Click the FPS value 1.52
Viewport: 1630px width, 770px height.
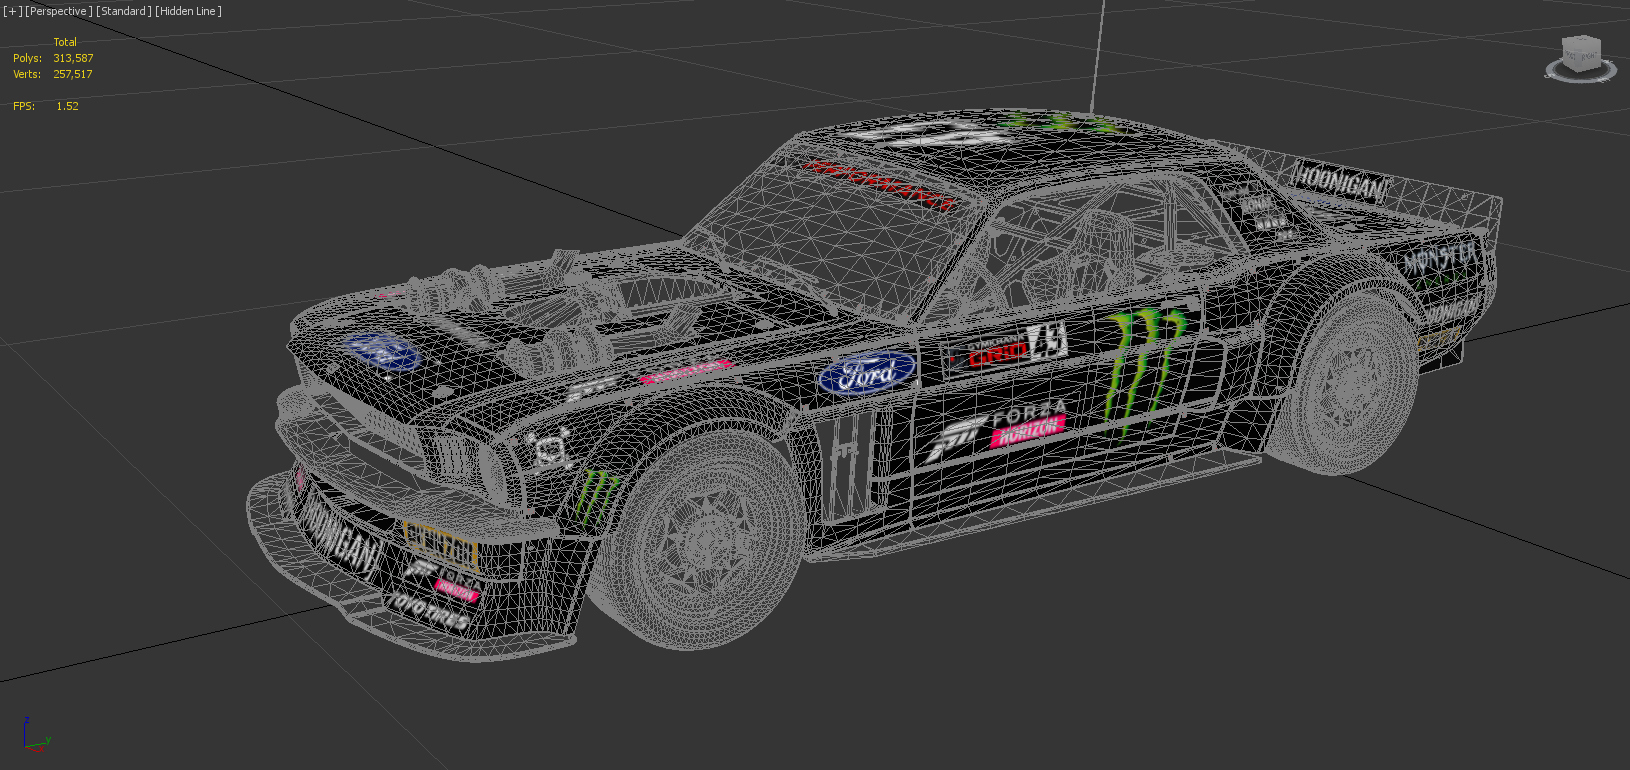pos(67,106)
